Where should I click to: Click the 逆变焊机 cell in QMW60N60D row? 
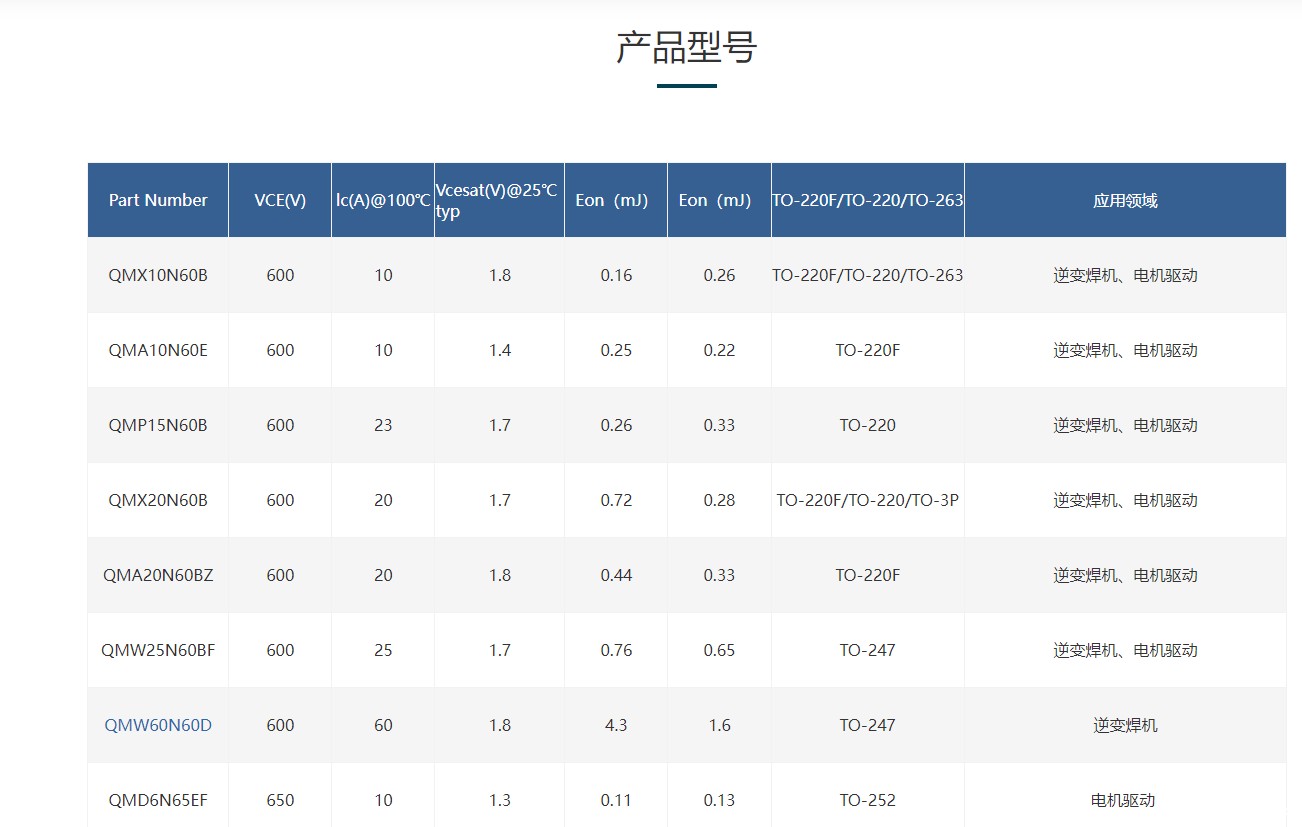(1125, 725)
